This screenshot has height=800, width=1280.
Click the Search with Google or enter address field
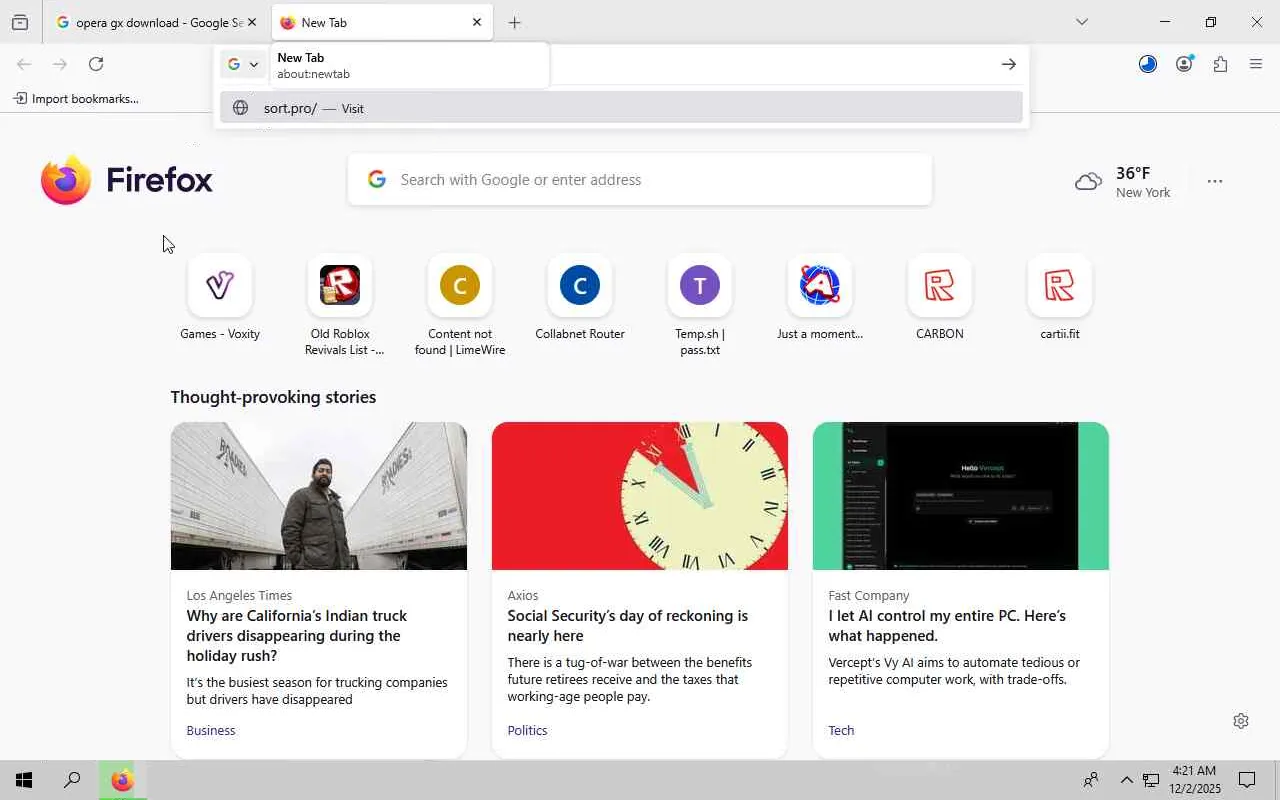coord(640,180)
